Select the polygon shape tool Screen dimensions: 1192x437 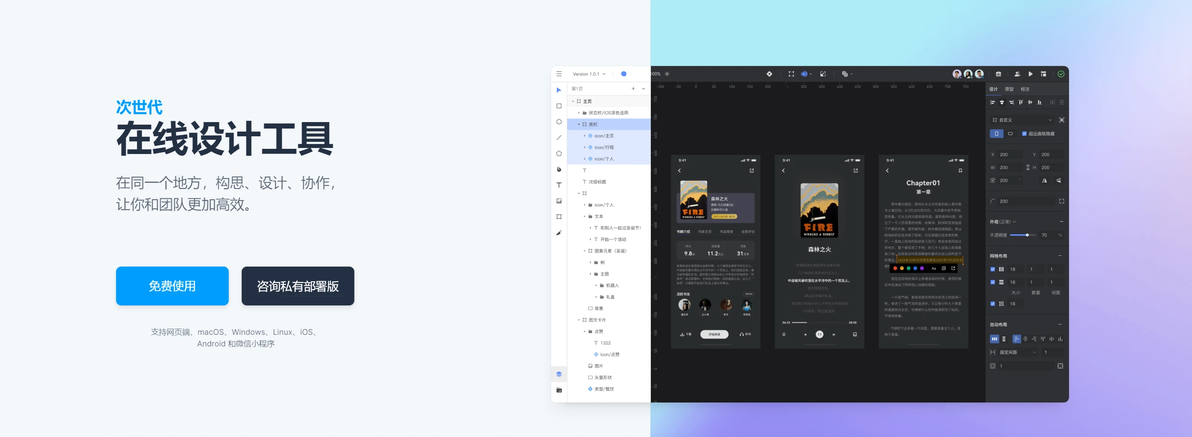click(x=559, y=154)
